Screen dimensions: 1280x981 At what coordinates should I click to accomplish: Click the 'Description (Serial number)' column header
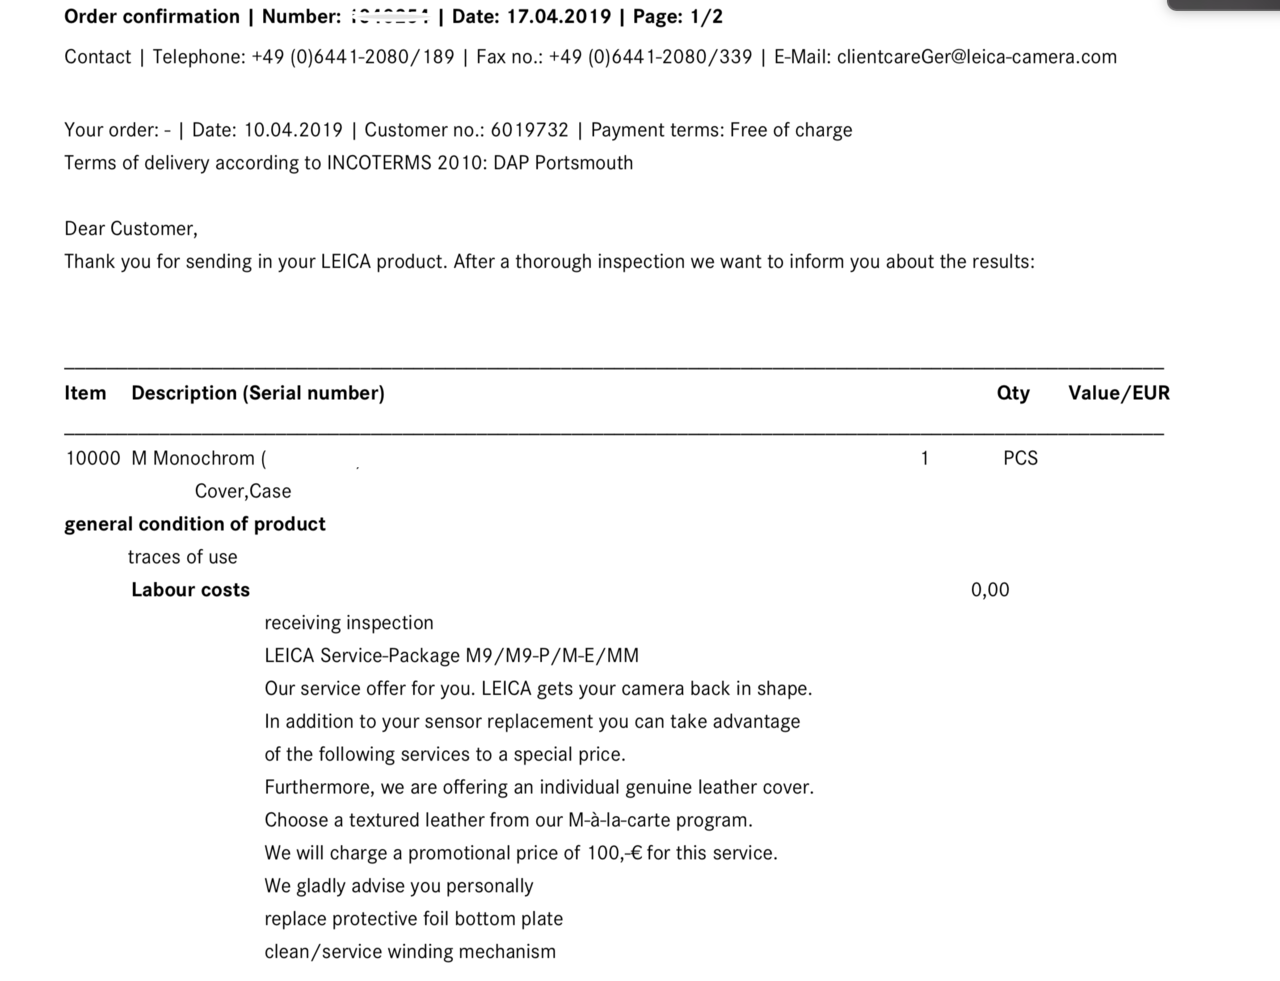[258, 393]
